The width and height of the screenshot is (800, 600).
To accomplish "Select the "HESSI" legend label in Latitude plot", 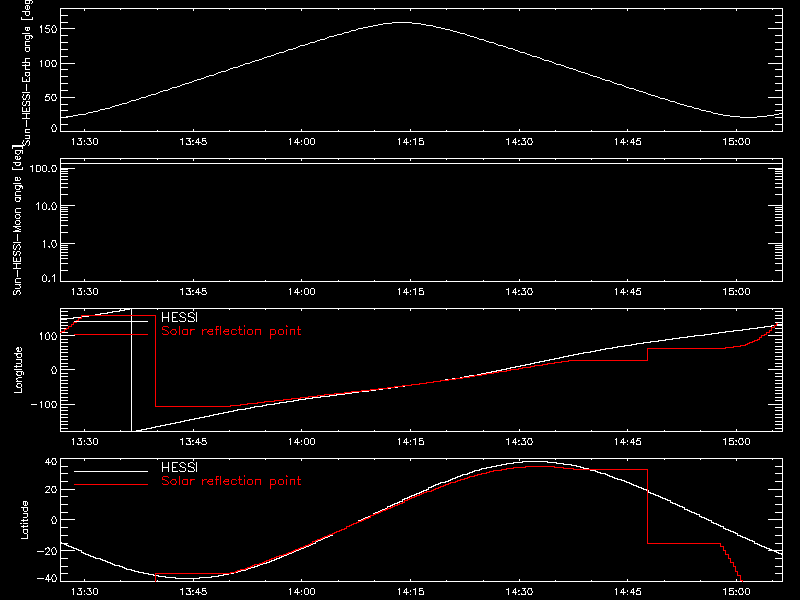I will coord(179,467).
